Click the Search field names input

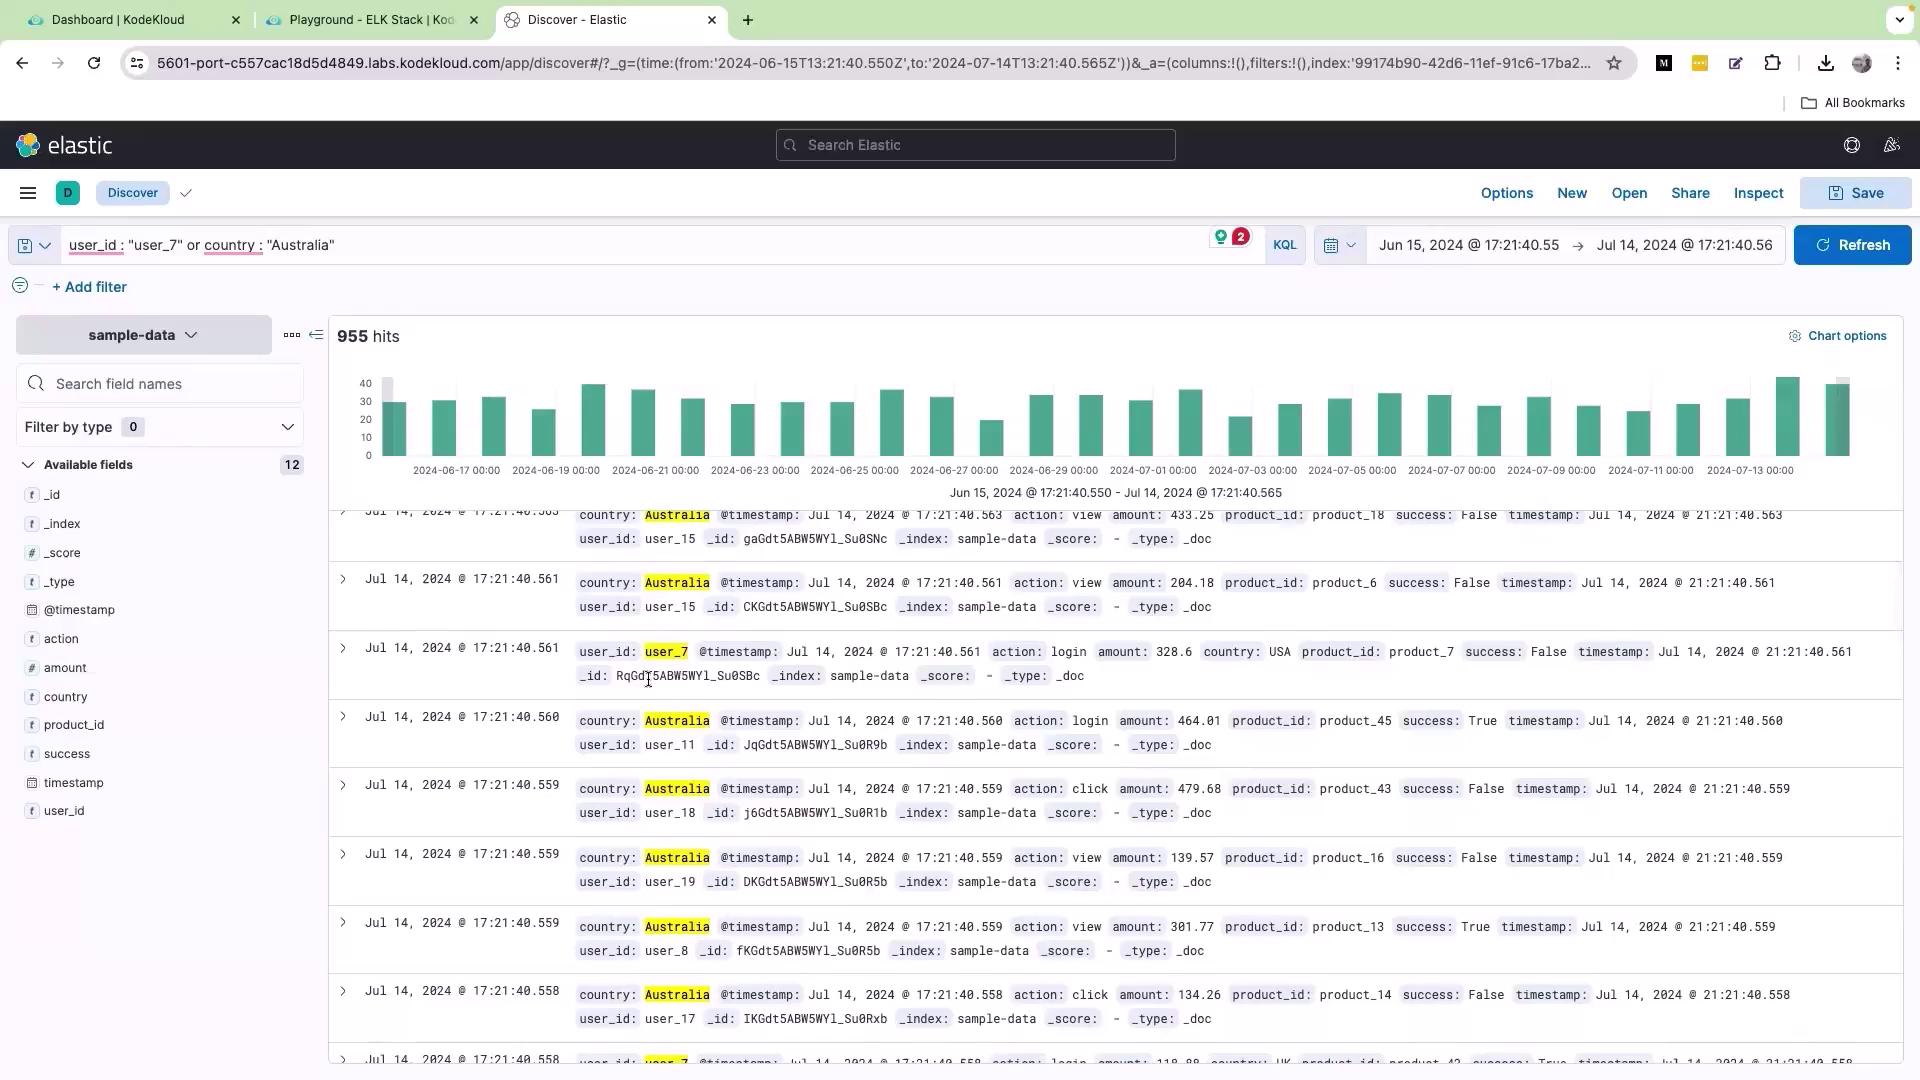point(170,384)
